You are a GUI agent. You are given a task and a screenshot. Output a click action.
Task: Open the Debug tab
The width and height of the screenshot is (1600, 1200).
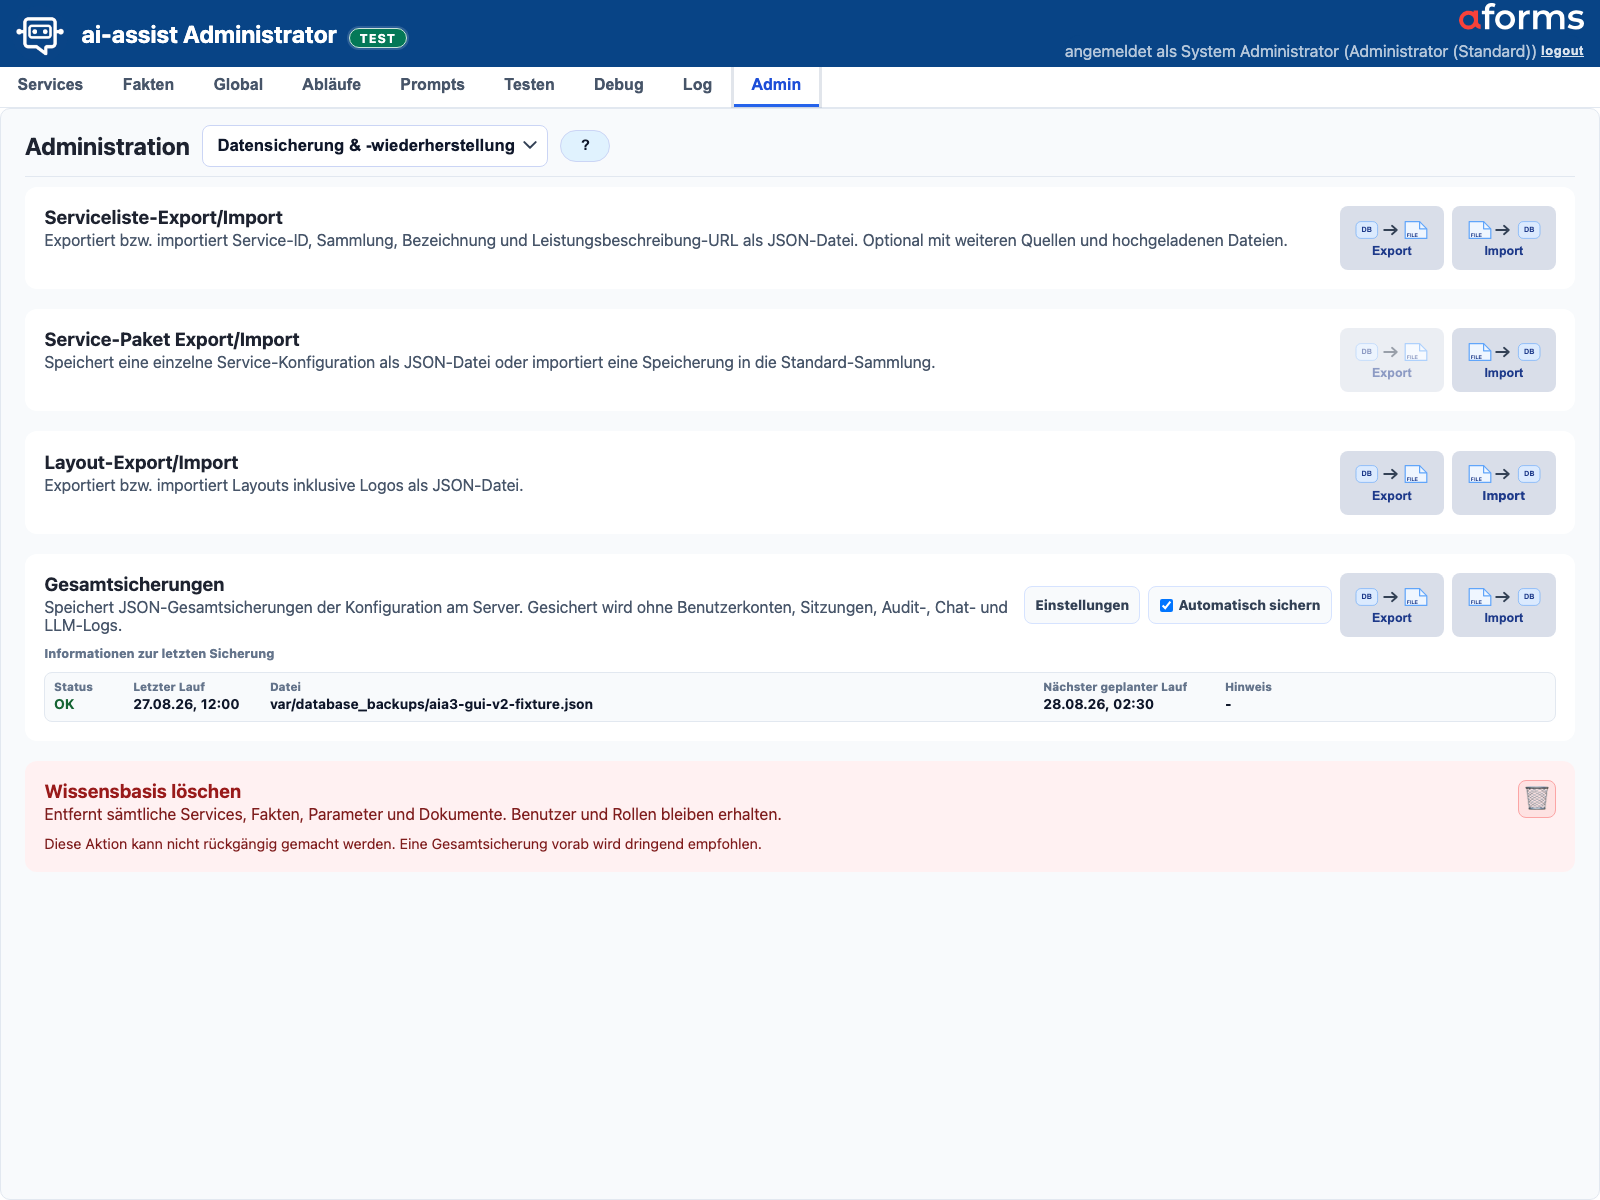pos(618,85)
